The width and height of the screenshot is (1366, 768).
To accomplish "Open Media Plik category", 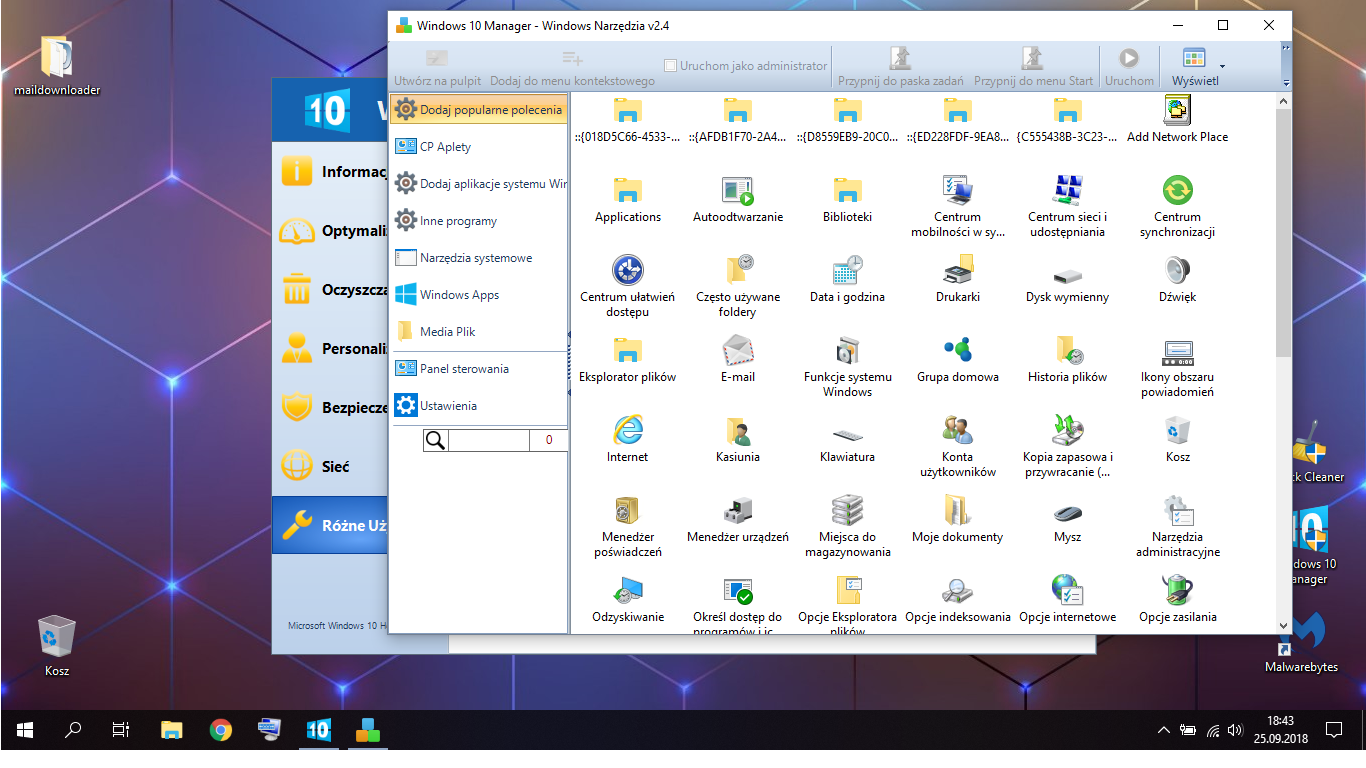I will point(479,331).
